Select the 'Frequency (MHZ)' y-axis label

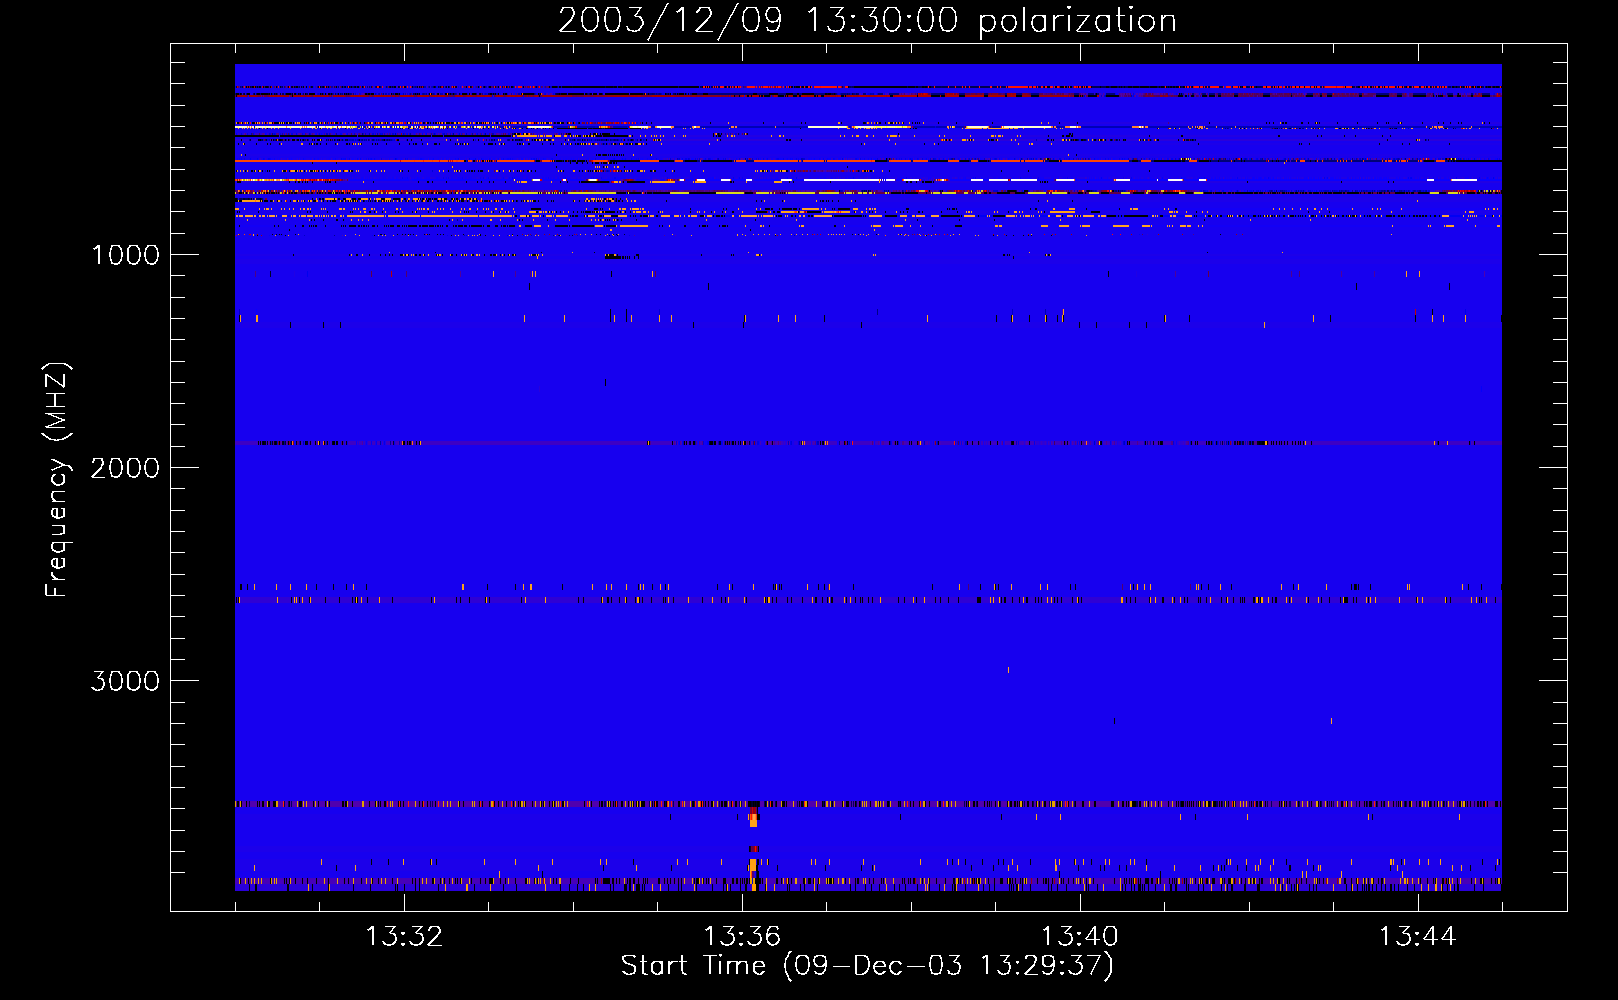57,480
